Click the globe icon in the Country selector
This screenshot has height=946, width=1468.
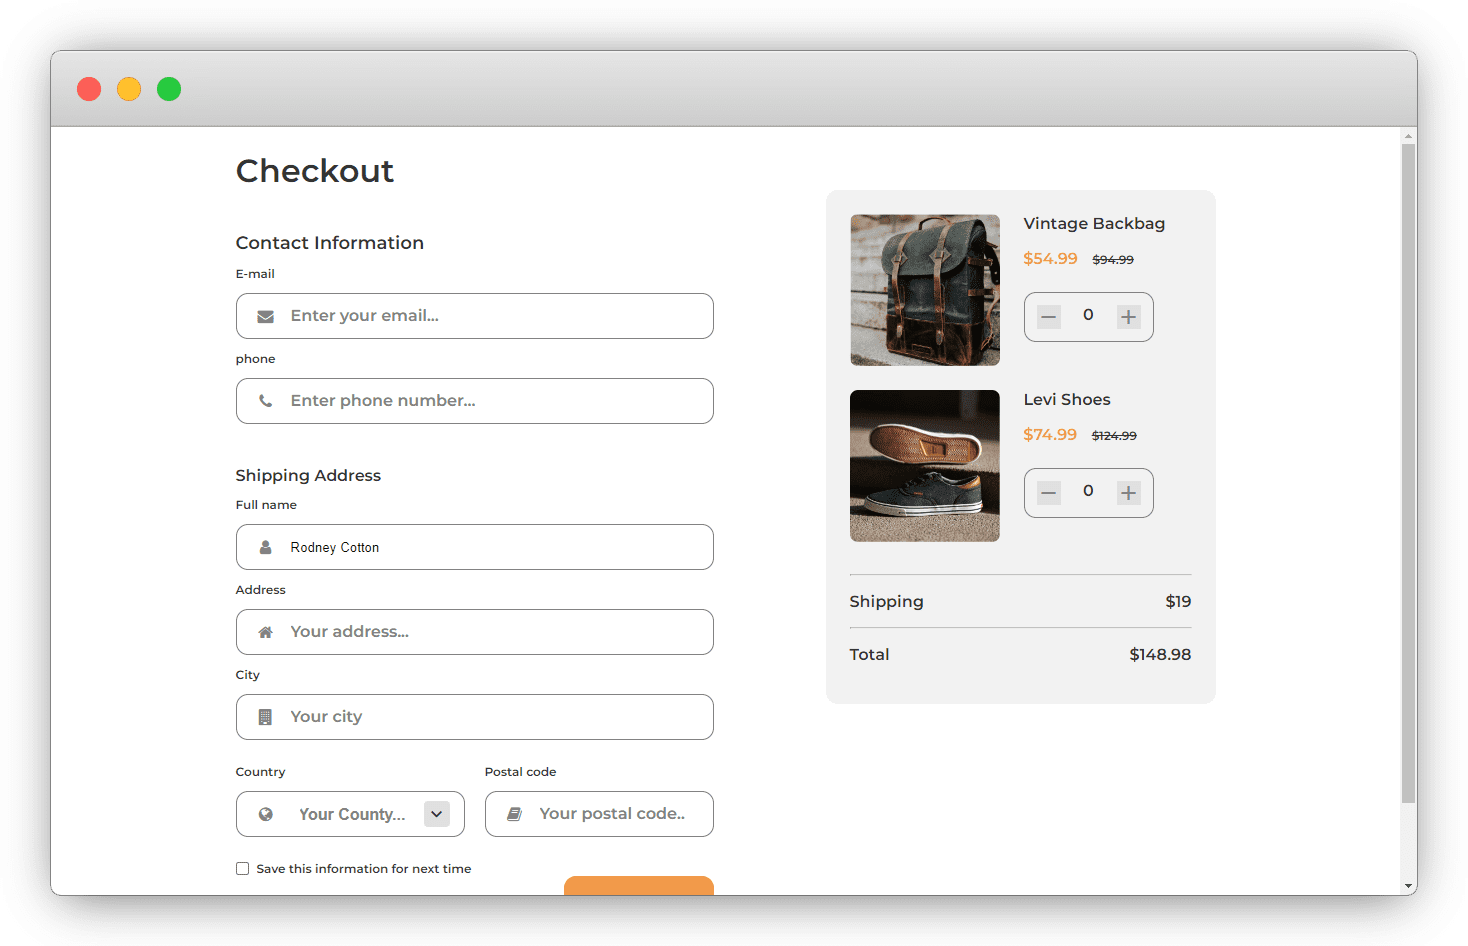pyautogui.click(x=265, y=814)
